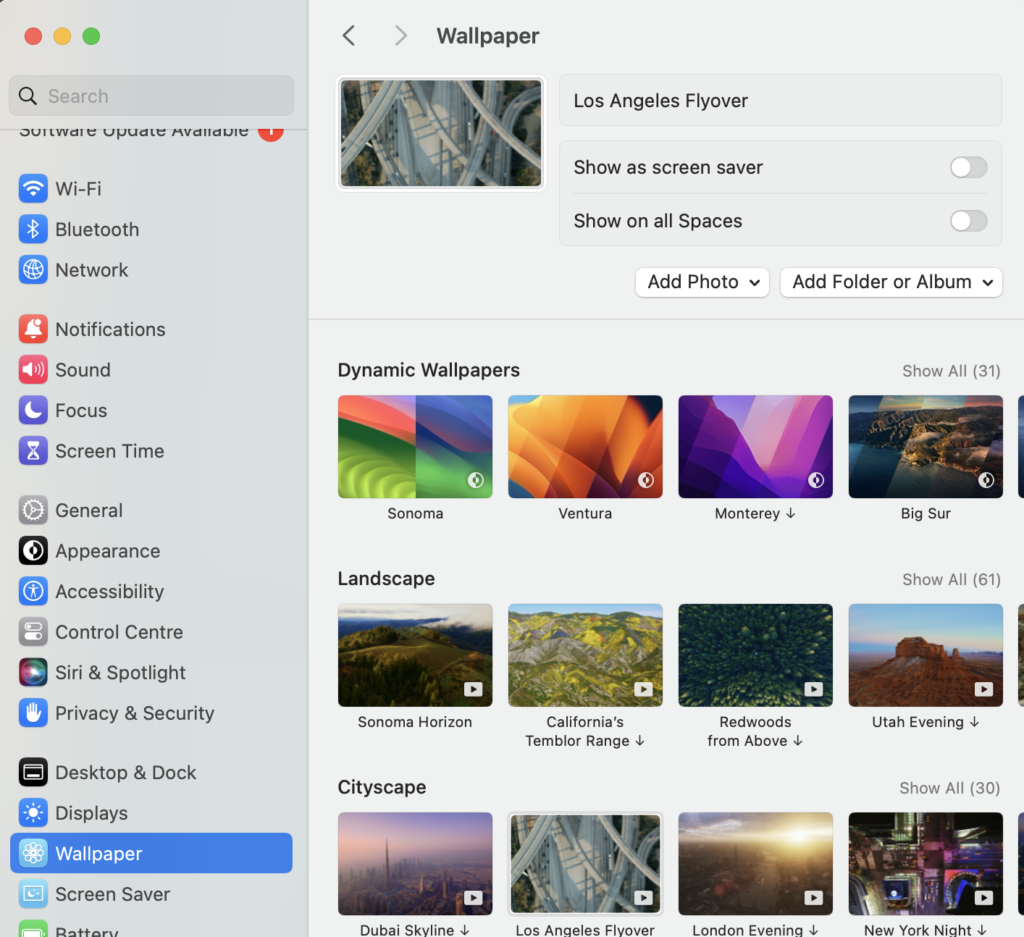Click the settings Search field

click(150, 95)
